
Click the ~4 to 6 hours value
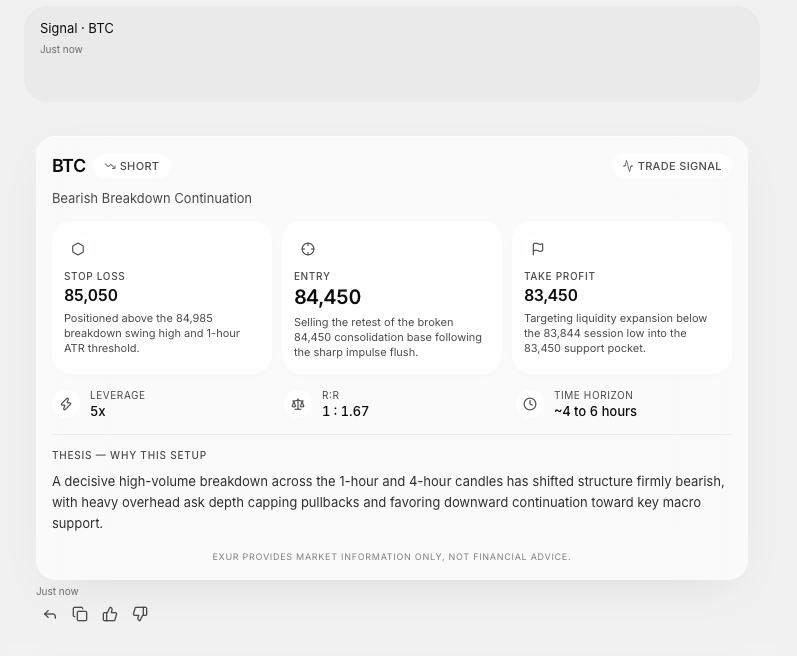(595, 411)
